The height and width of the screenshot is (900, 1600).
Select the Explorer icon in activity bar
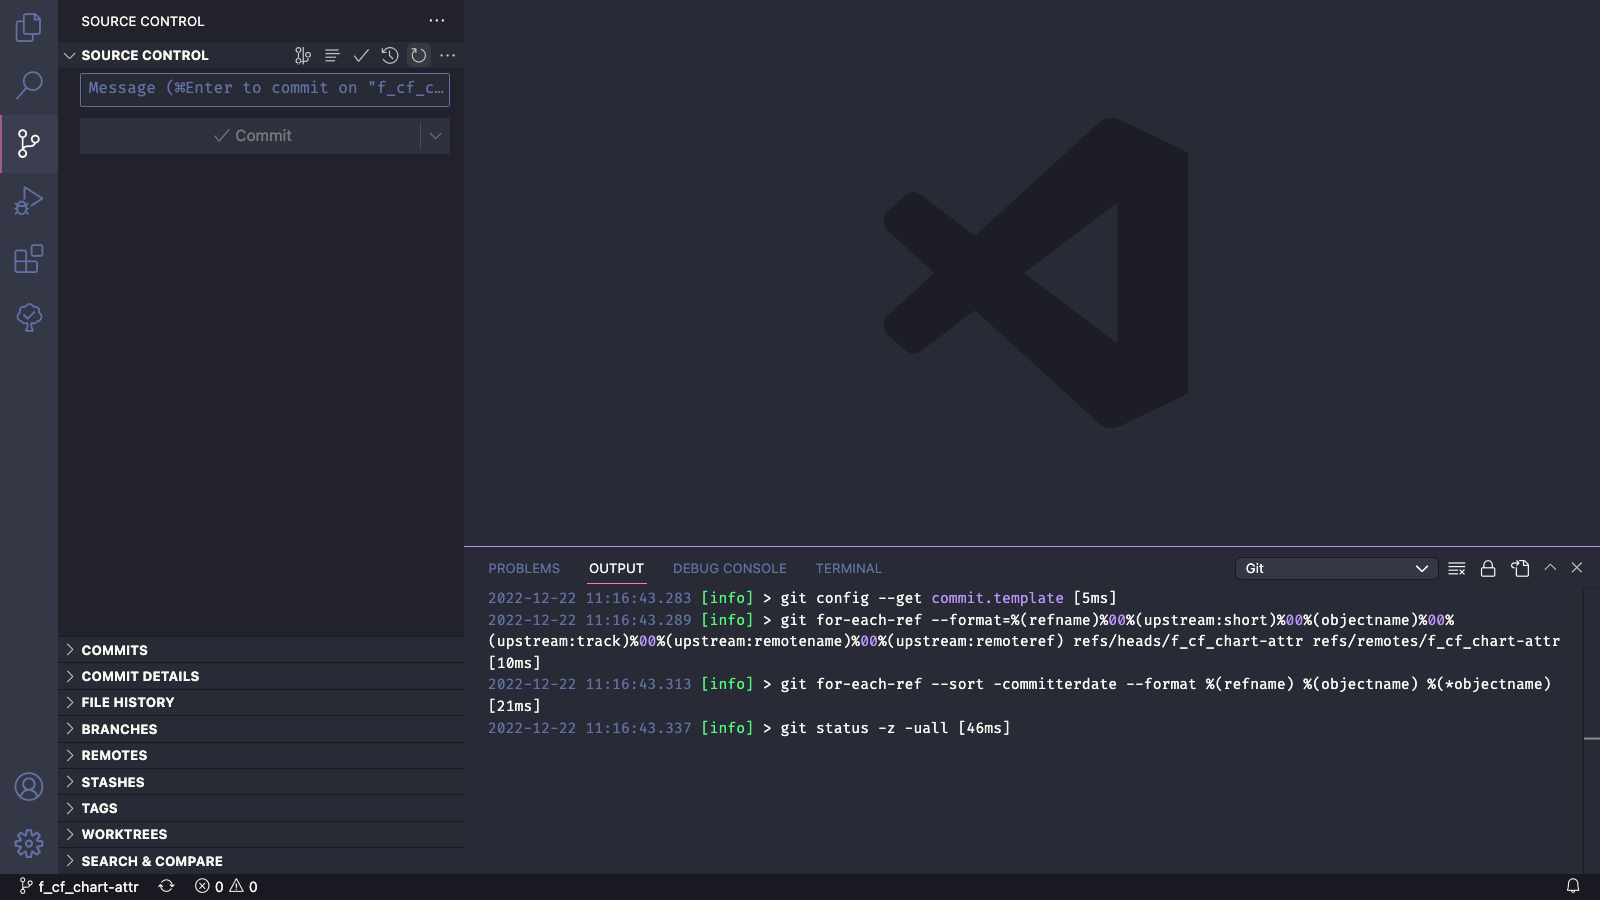coord(29,28)
